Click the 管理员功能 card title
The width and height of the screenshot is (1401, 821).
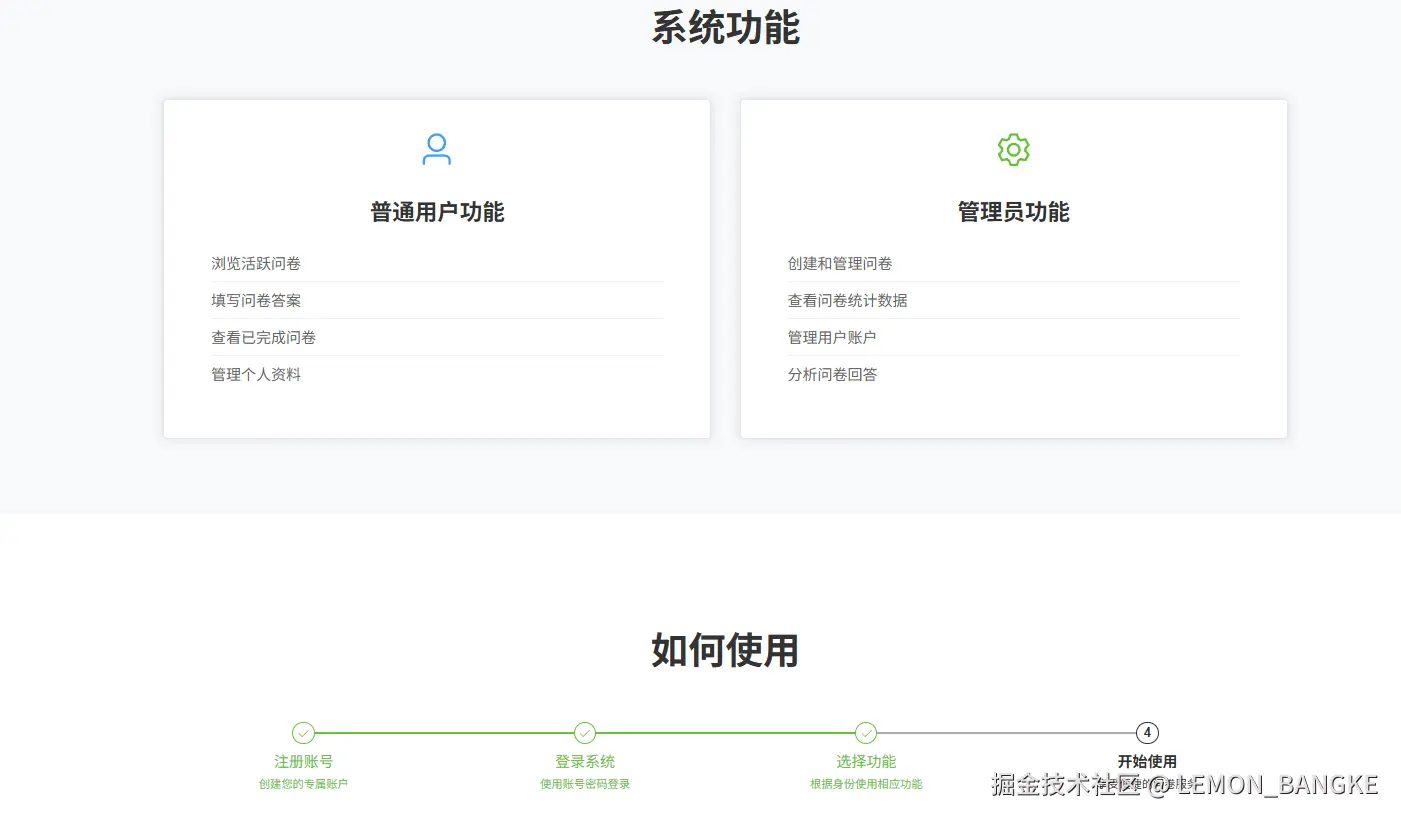coord(1013,212)
